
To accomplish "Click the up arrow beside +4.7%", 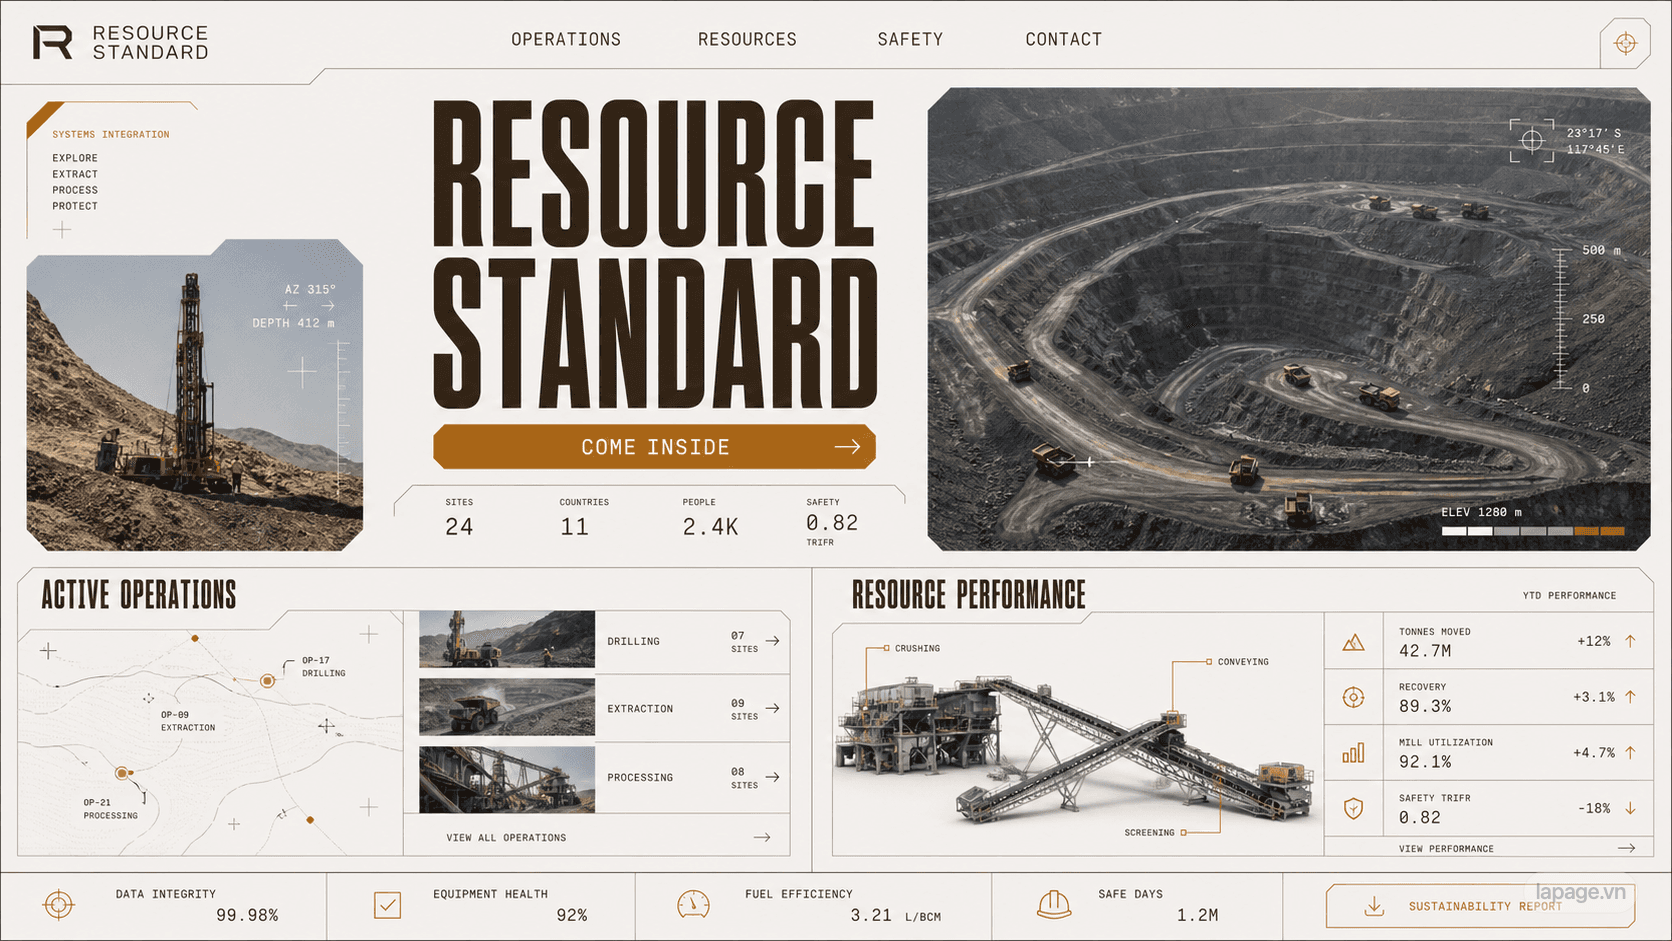I will tap(1630, 752).
